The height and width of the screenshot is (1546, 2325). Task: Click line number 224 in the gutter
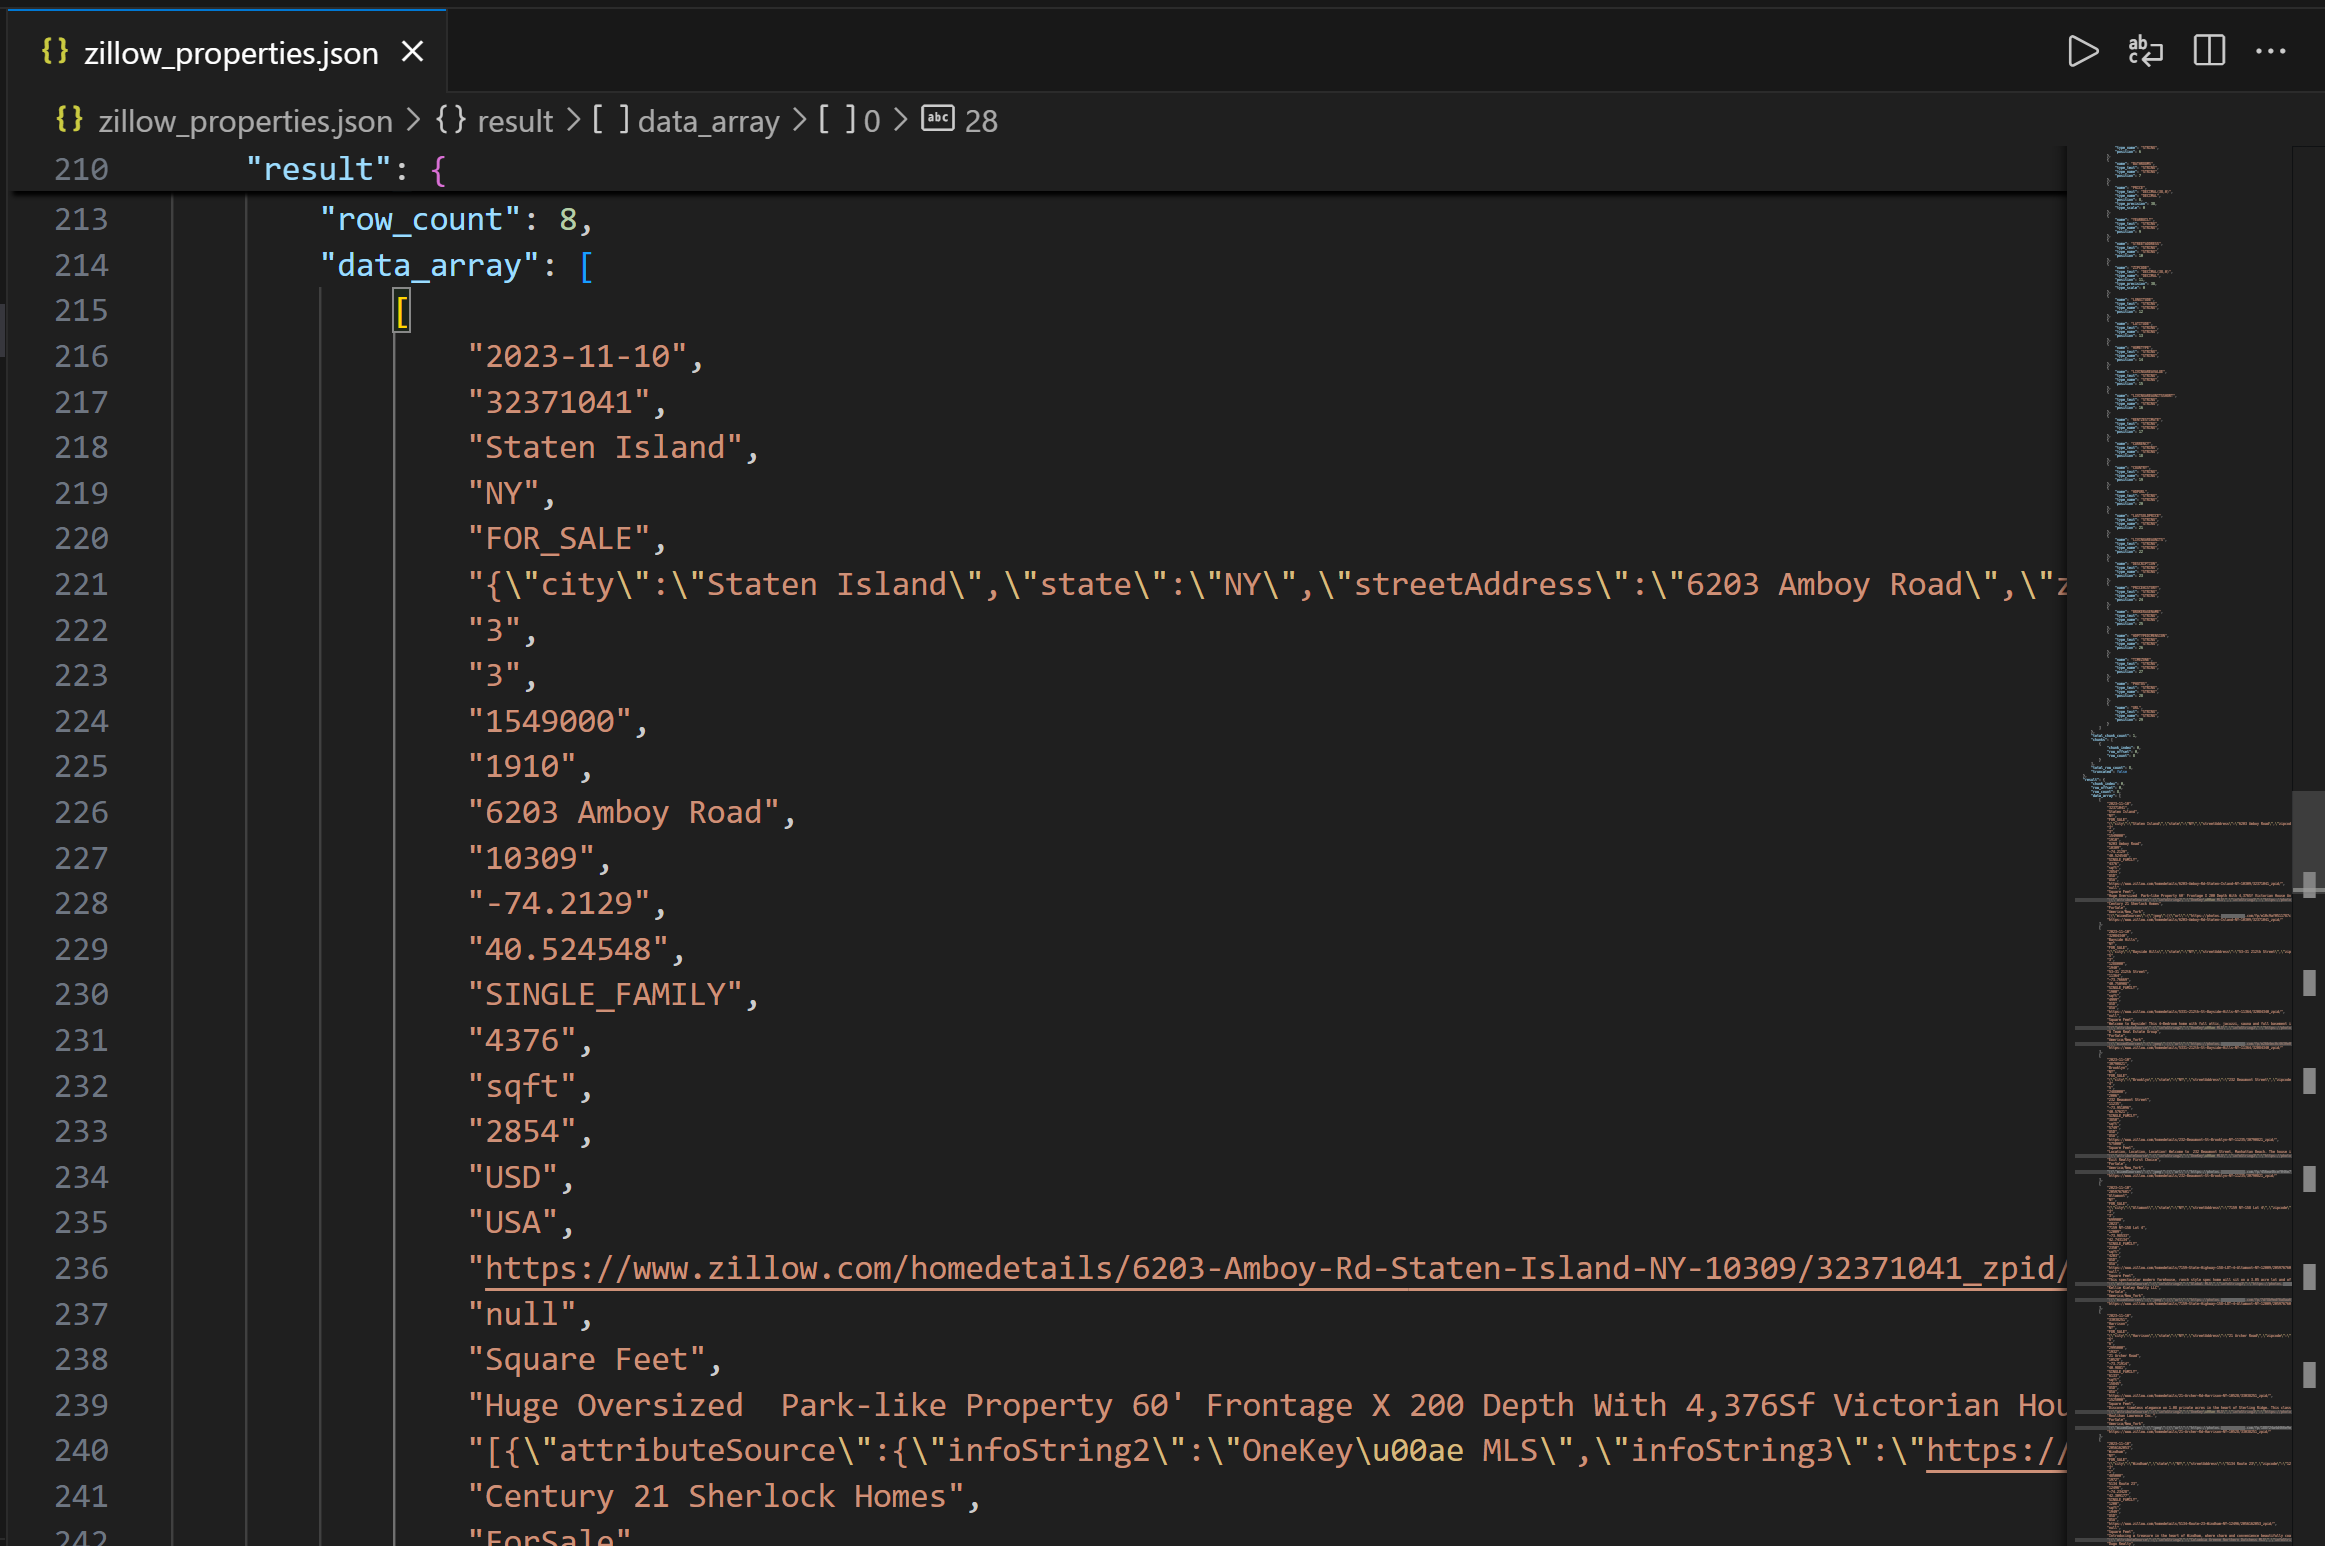click(x=81, y=721)
